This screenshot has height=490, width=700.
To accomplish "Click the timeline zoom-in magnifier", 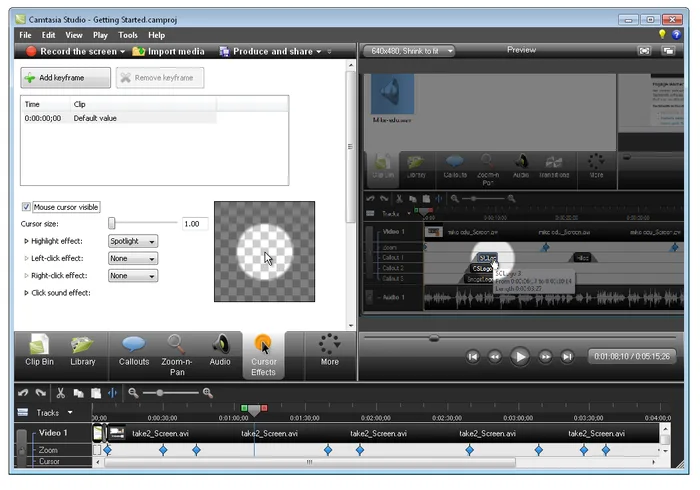I will coord(208,393).
